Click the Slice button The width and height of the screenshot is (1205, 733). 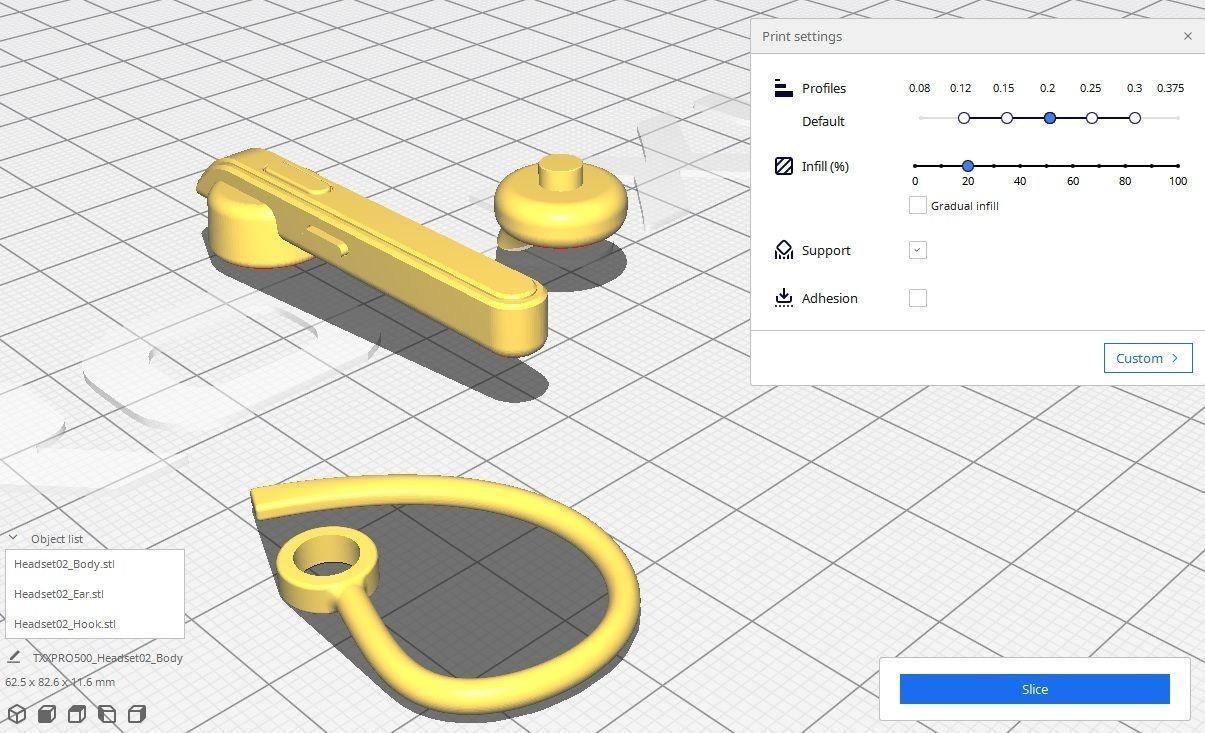pyautogui.click(x=1034, y=689)
